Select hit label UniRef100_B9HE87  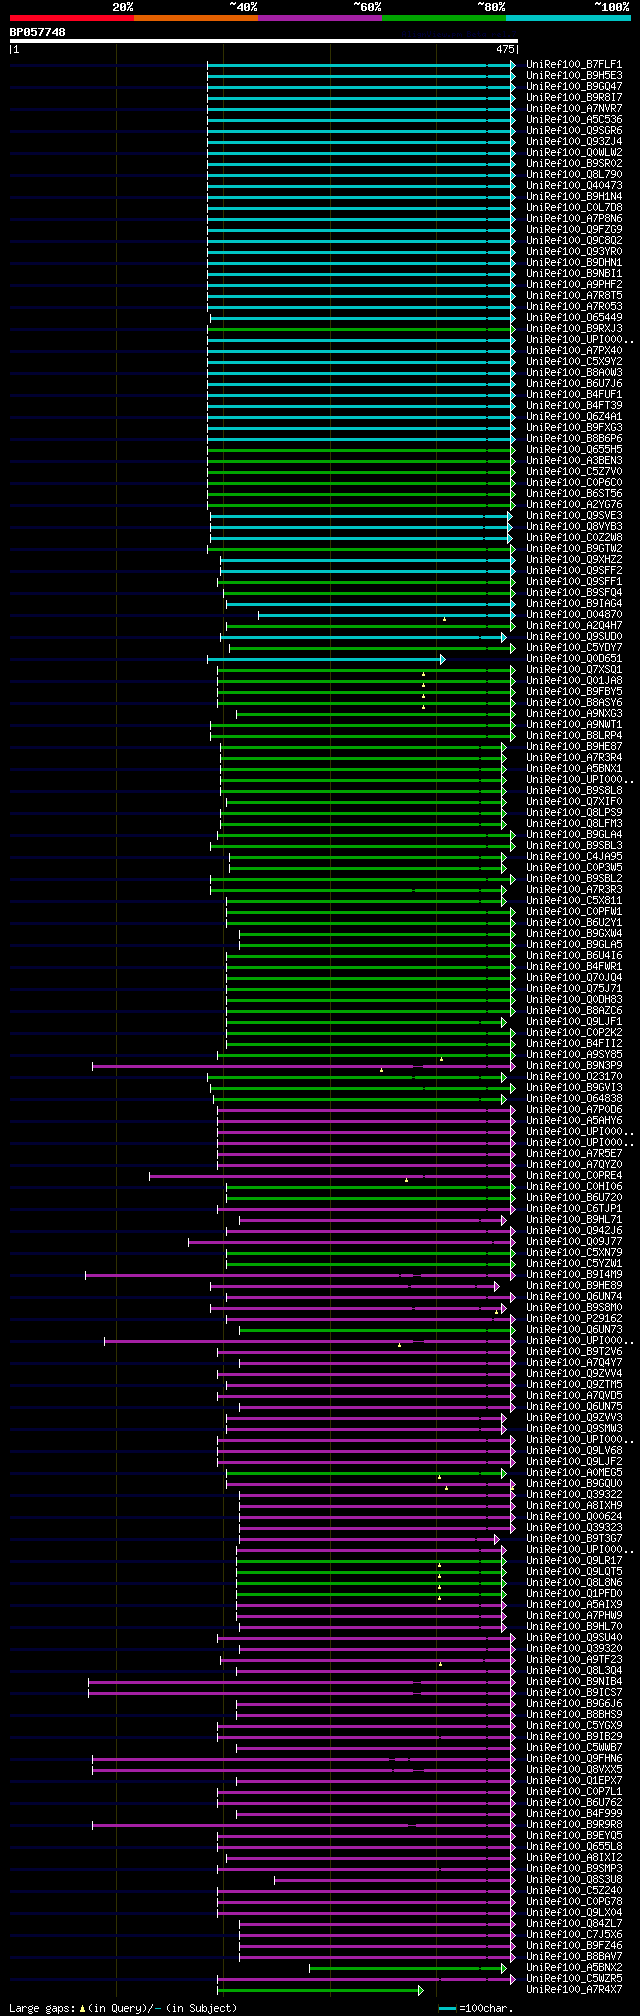(x=574, y=746)
